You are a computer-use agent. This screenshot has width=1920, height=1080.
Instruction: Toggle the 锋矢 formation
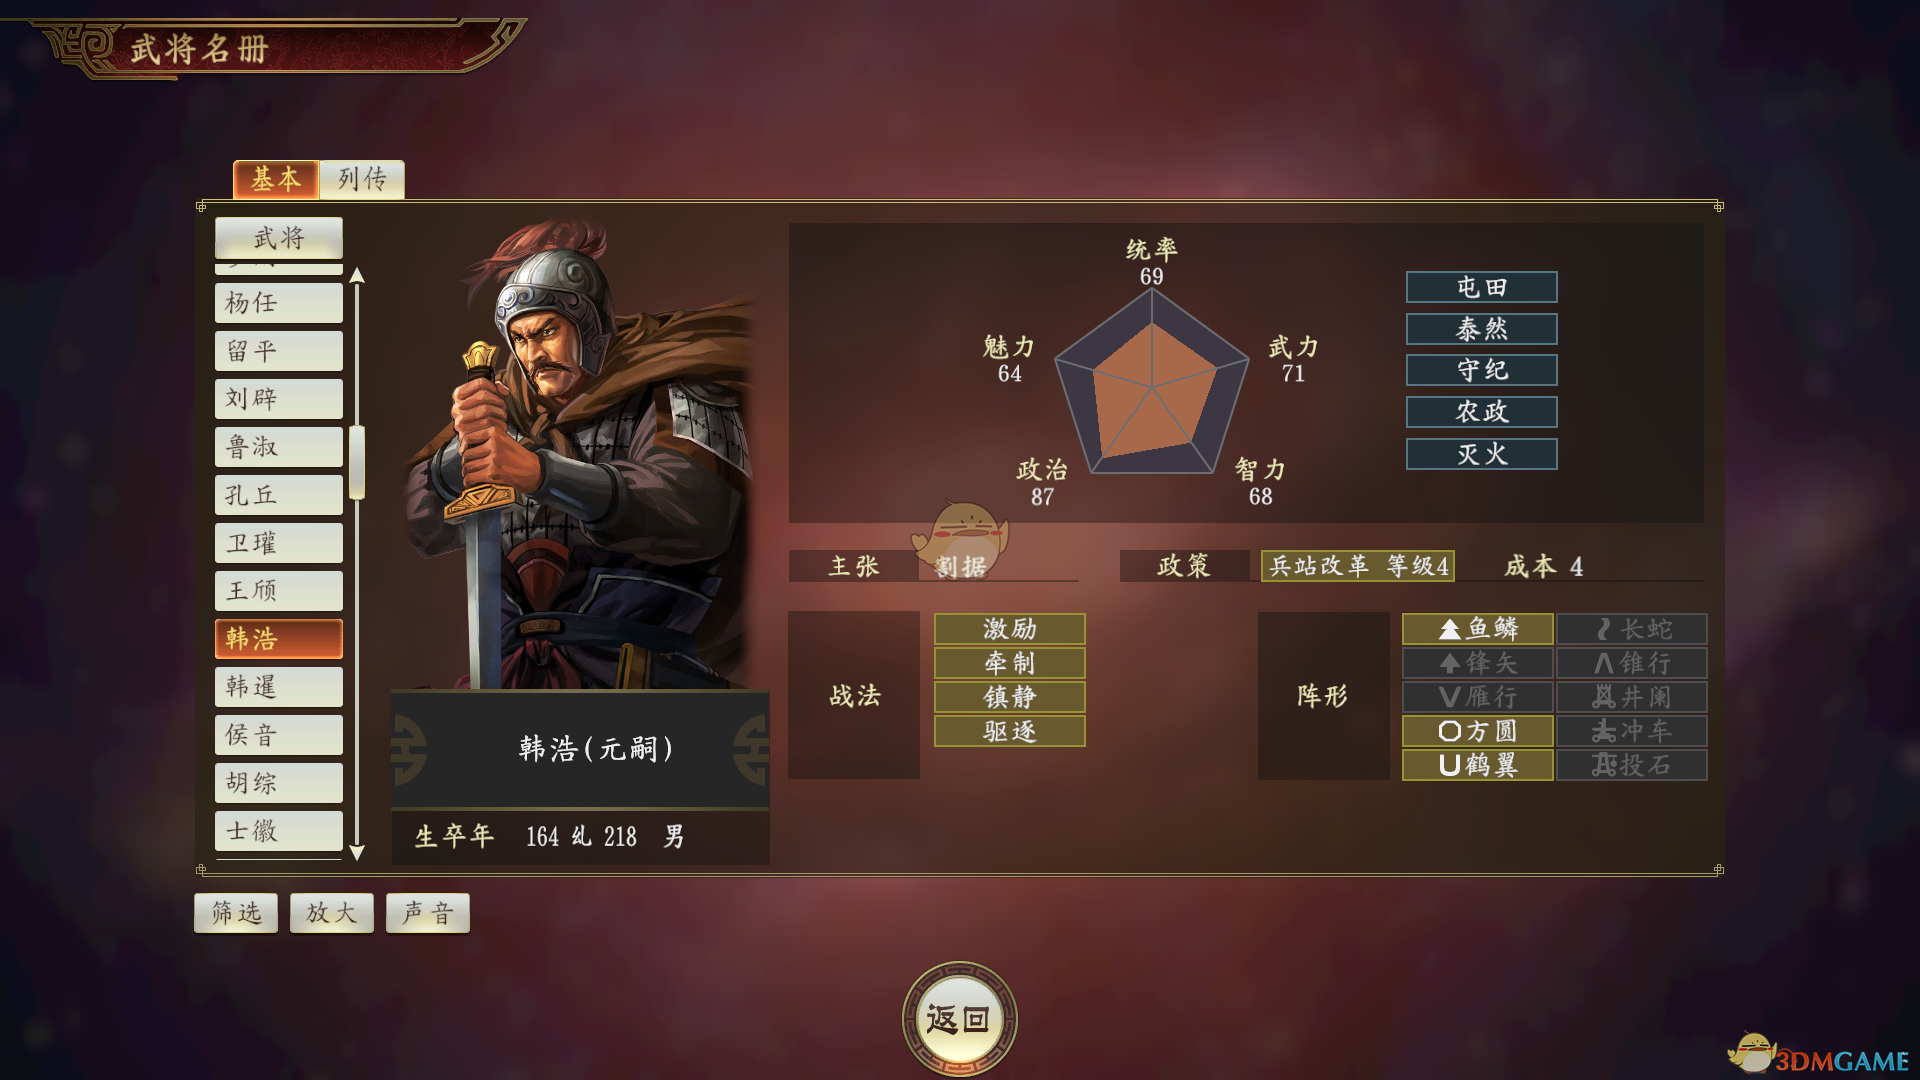(1477, 663)
